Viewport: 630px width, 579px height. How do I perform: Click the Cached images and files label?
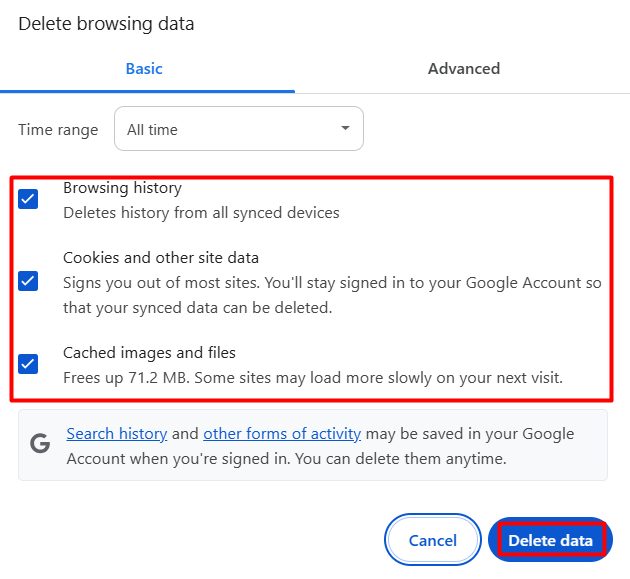[x=149, y=353]
